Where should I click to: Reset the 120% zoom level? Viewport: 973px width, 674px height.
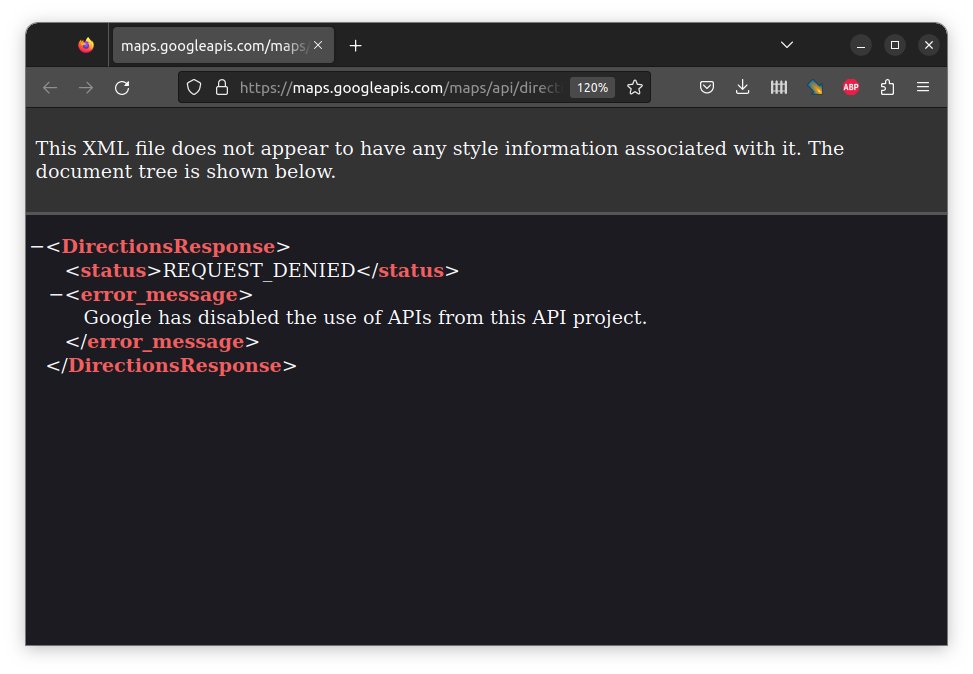pyautogui.click(x=592, y=88)
